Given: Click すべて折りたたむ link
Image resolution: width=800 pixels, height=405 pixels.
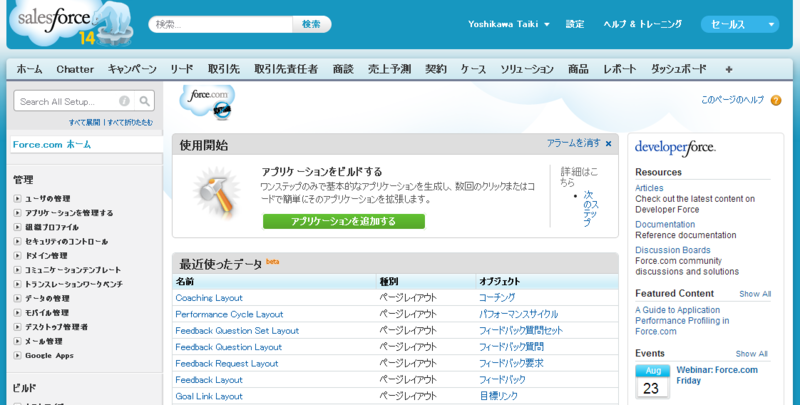Looking at the screenshot, I should point(130,122).
